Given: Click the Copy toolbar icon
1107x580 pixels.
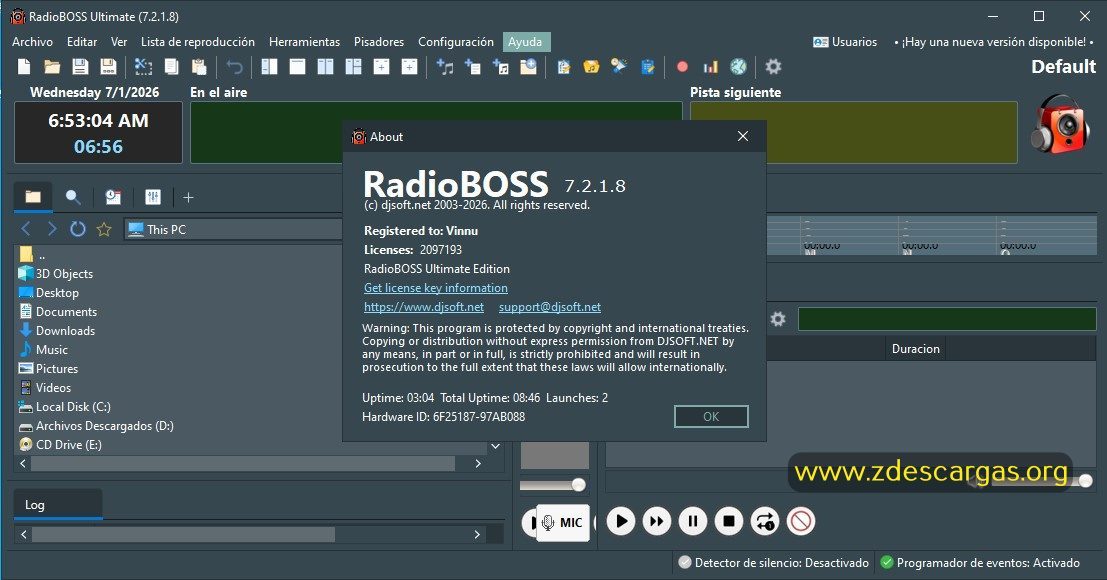Looking at the screenshot, I should pyautogui.click(x=172, y=67).
